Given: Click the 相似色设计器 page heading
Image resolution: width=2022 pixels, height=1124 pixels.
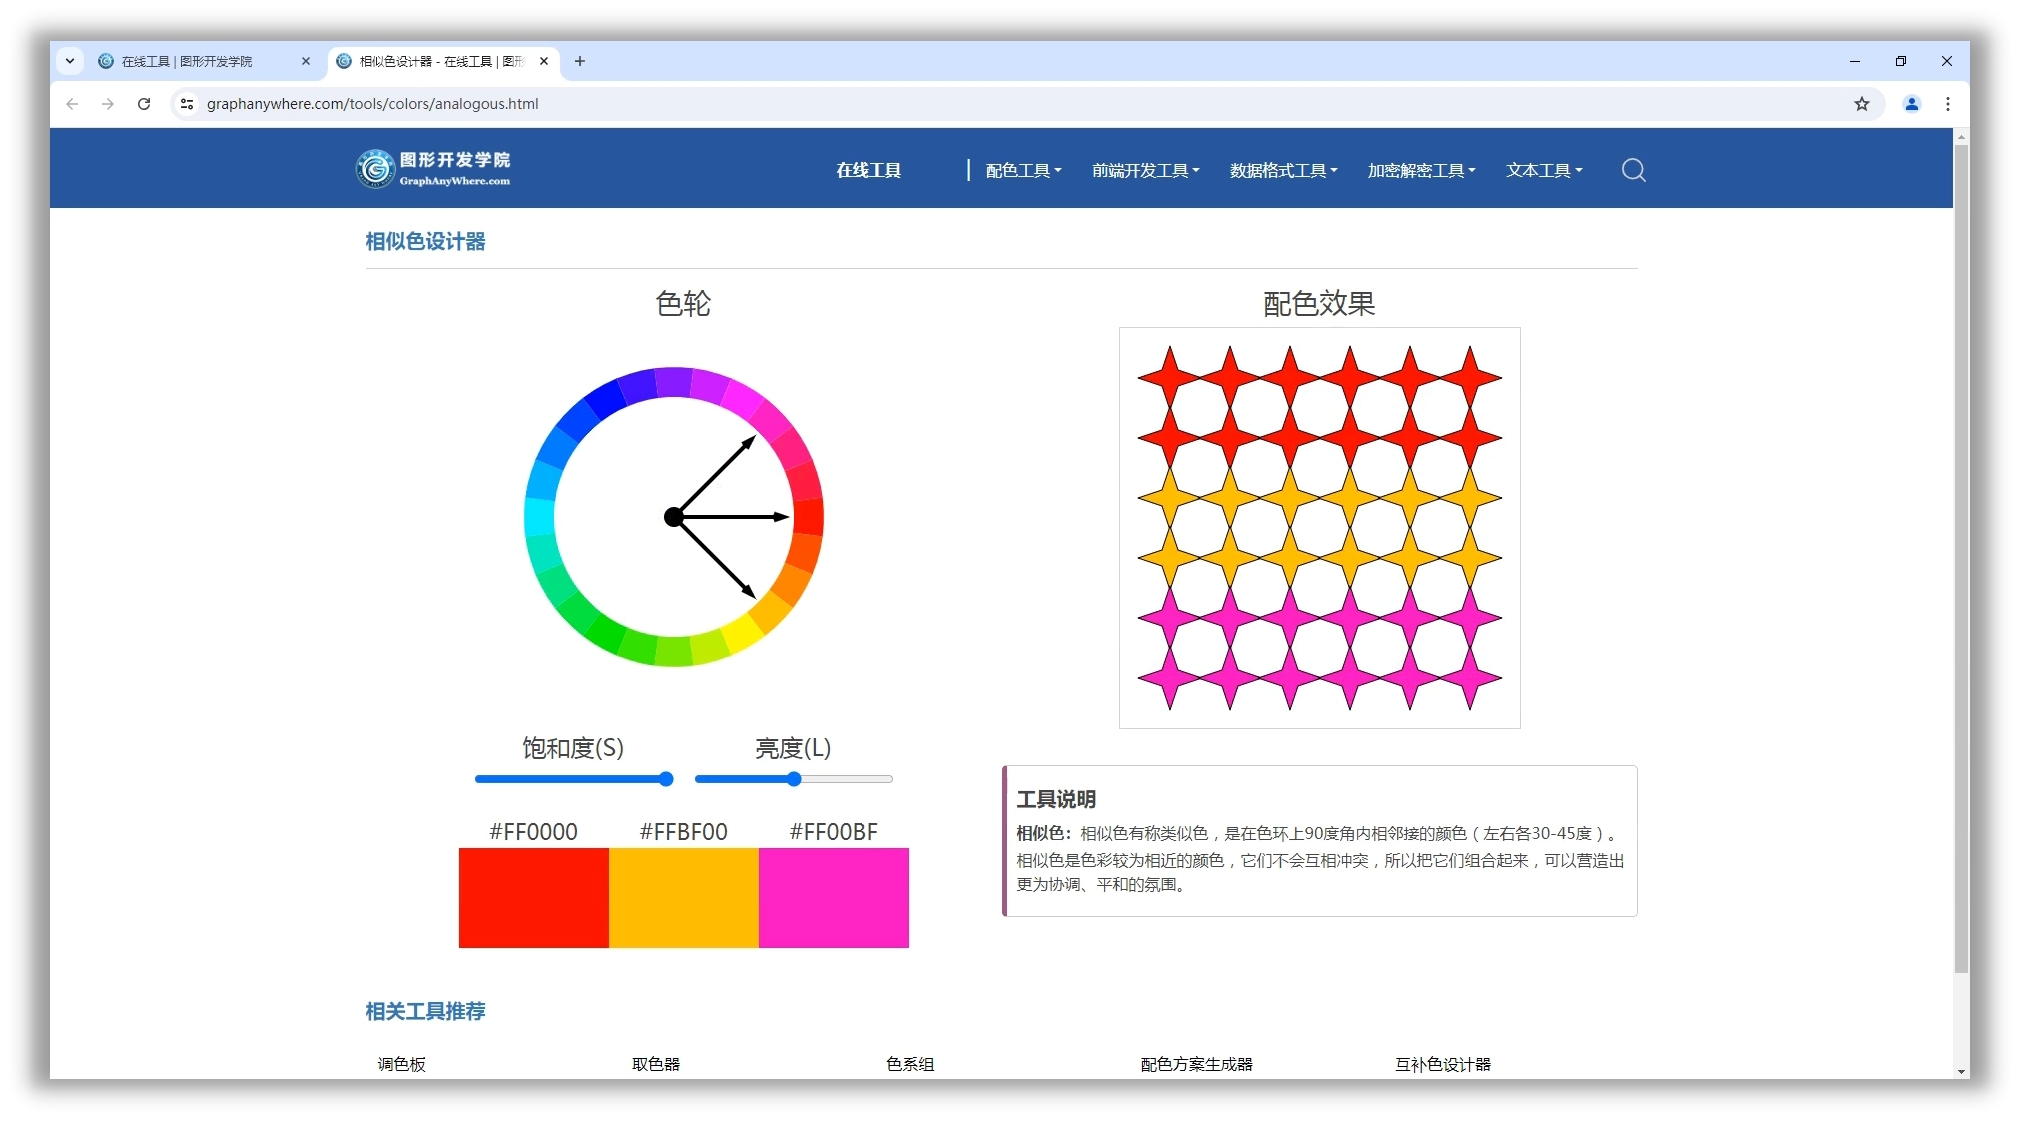Looking at the screenshot, I should [x=425, y=242].
